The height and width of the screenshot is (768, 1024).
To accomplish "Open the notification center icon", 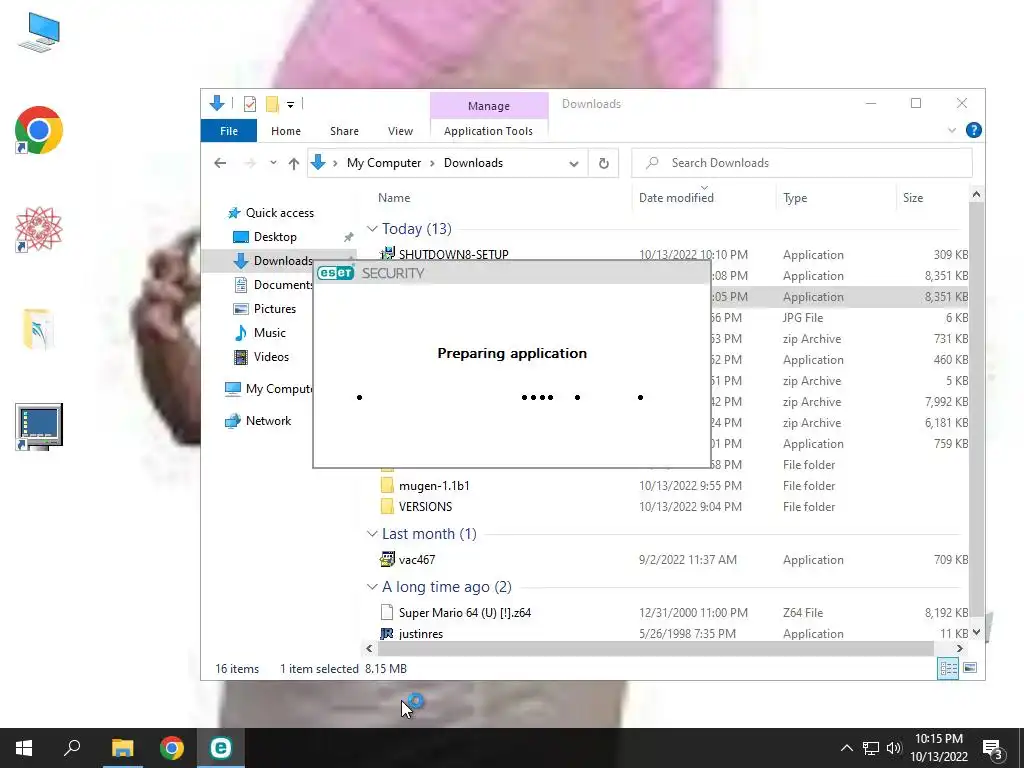I will (x=992, y=750).
